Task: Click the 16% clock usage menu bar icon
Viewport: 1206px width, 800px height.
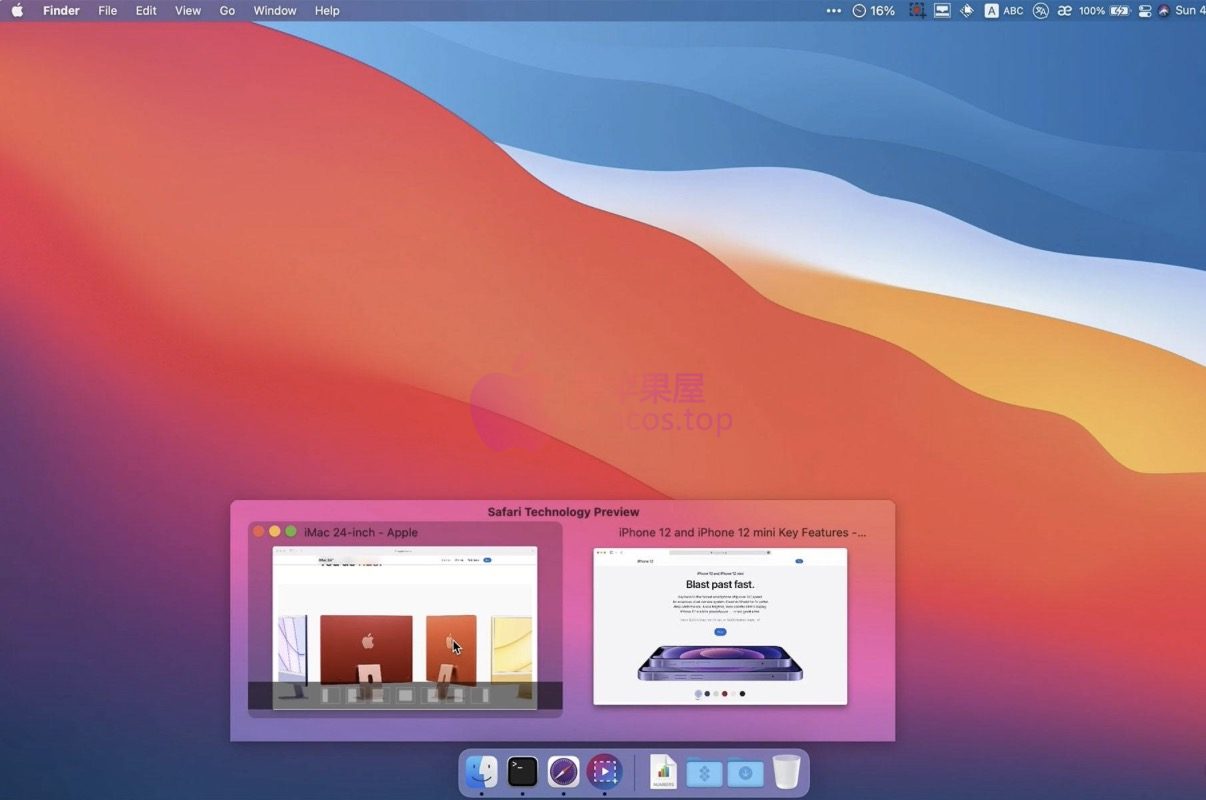Action: (874, 10)
